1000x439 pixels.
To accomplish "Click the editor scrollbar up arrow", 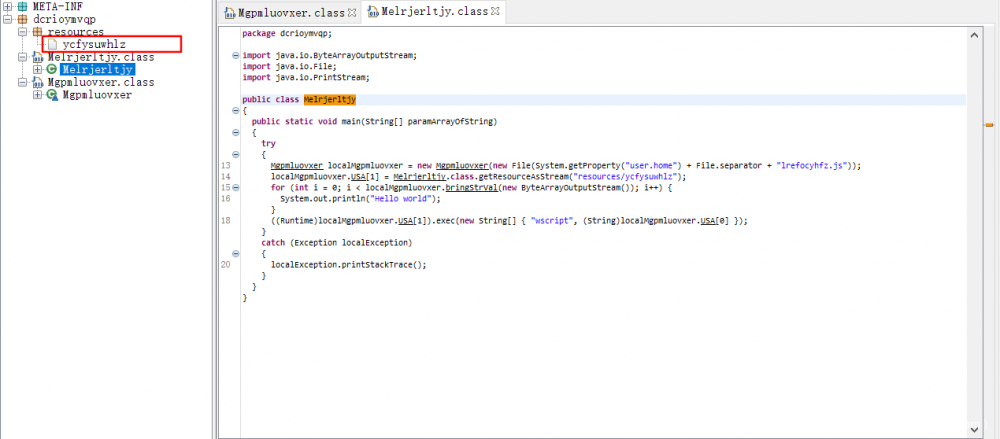I will (974, 36).
